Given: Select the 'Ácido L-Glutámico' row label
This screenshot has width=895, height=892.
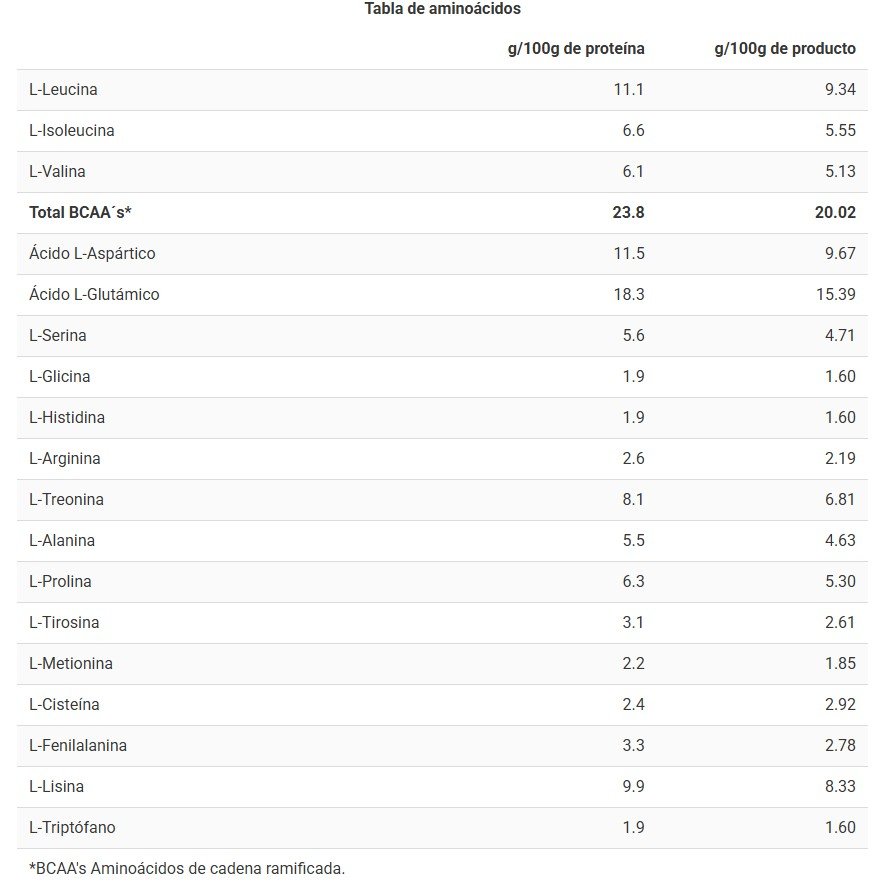Looking at the screenshot, I should pos(94,295).
